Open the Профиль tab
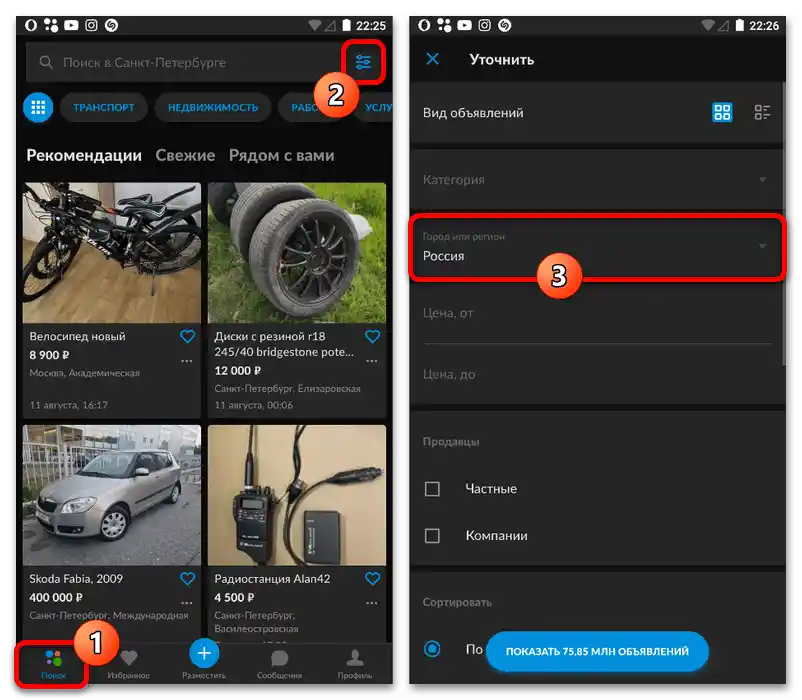 (354, 664)
